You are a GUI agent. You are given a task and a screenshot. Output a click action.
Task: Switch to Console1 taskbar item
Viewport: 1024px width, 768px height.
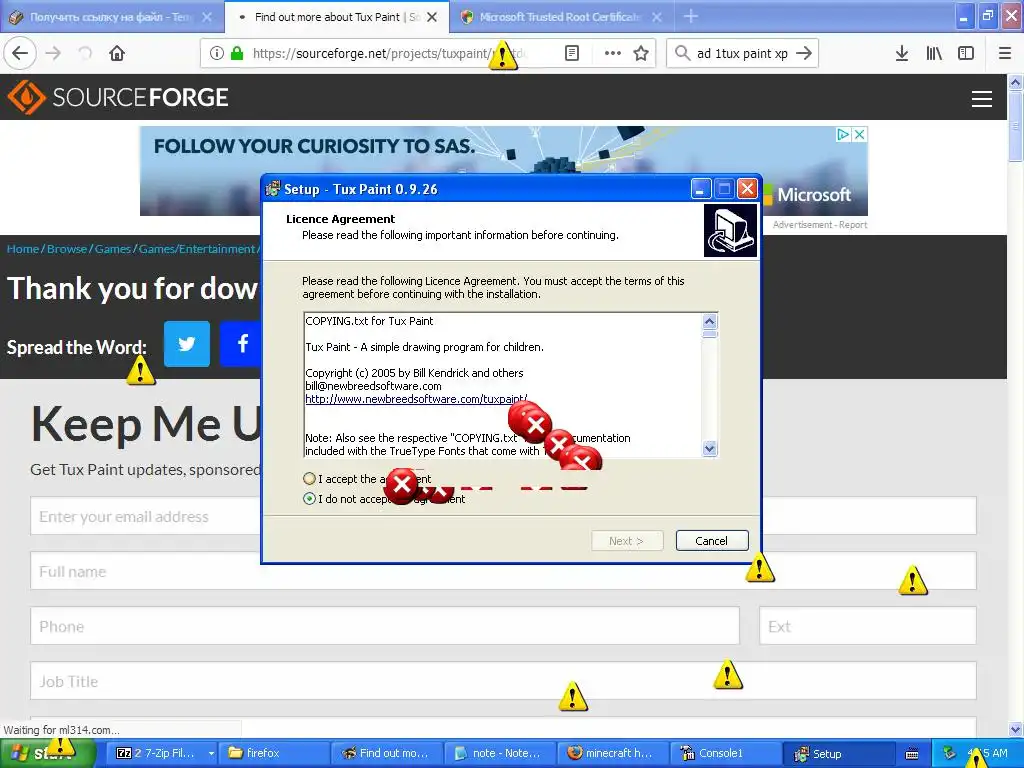pyautogui.click(x=726, y=753)
